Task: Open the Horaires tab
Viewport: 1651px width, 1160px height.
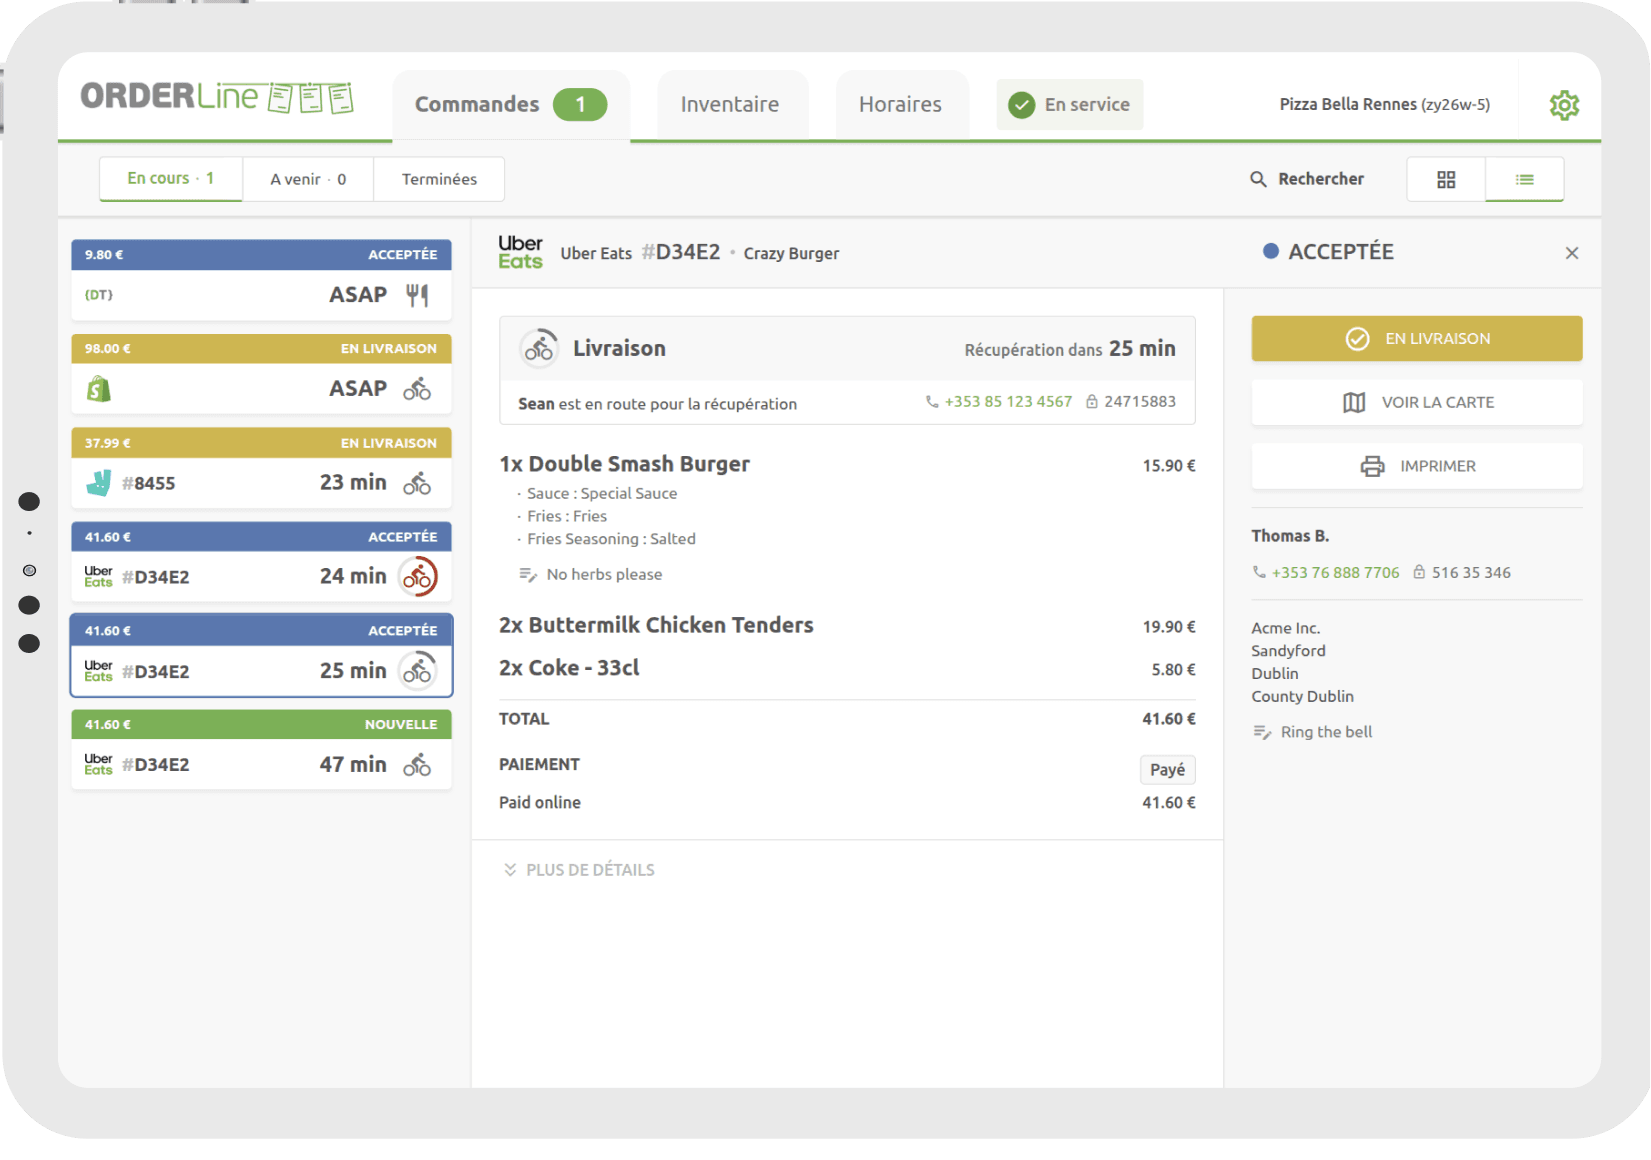Action: (x=898, y=103)
